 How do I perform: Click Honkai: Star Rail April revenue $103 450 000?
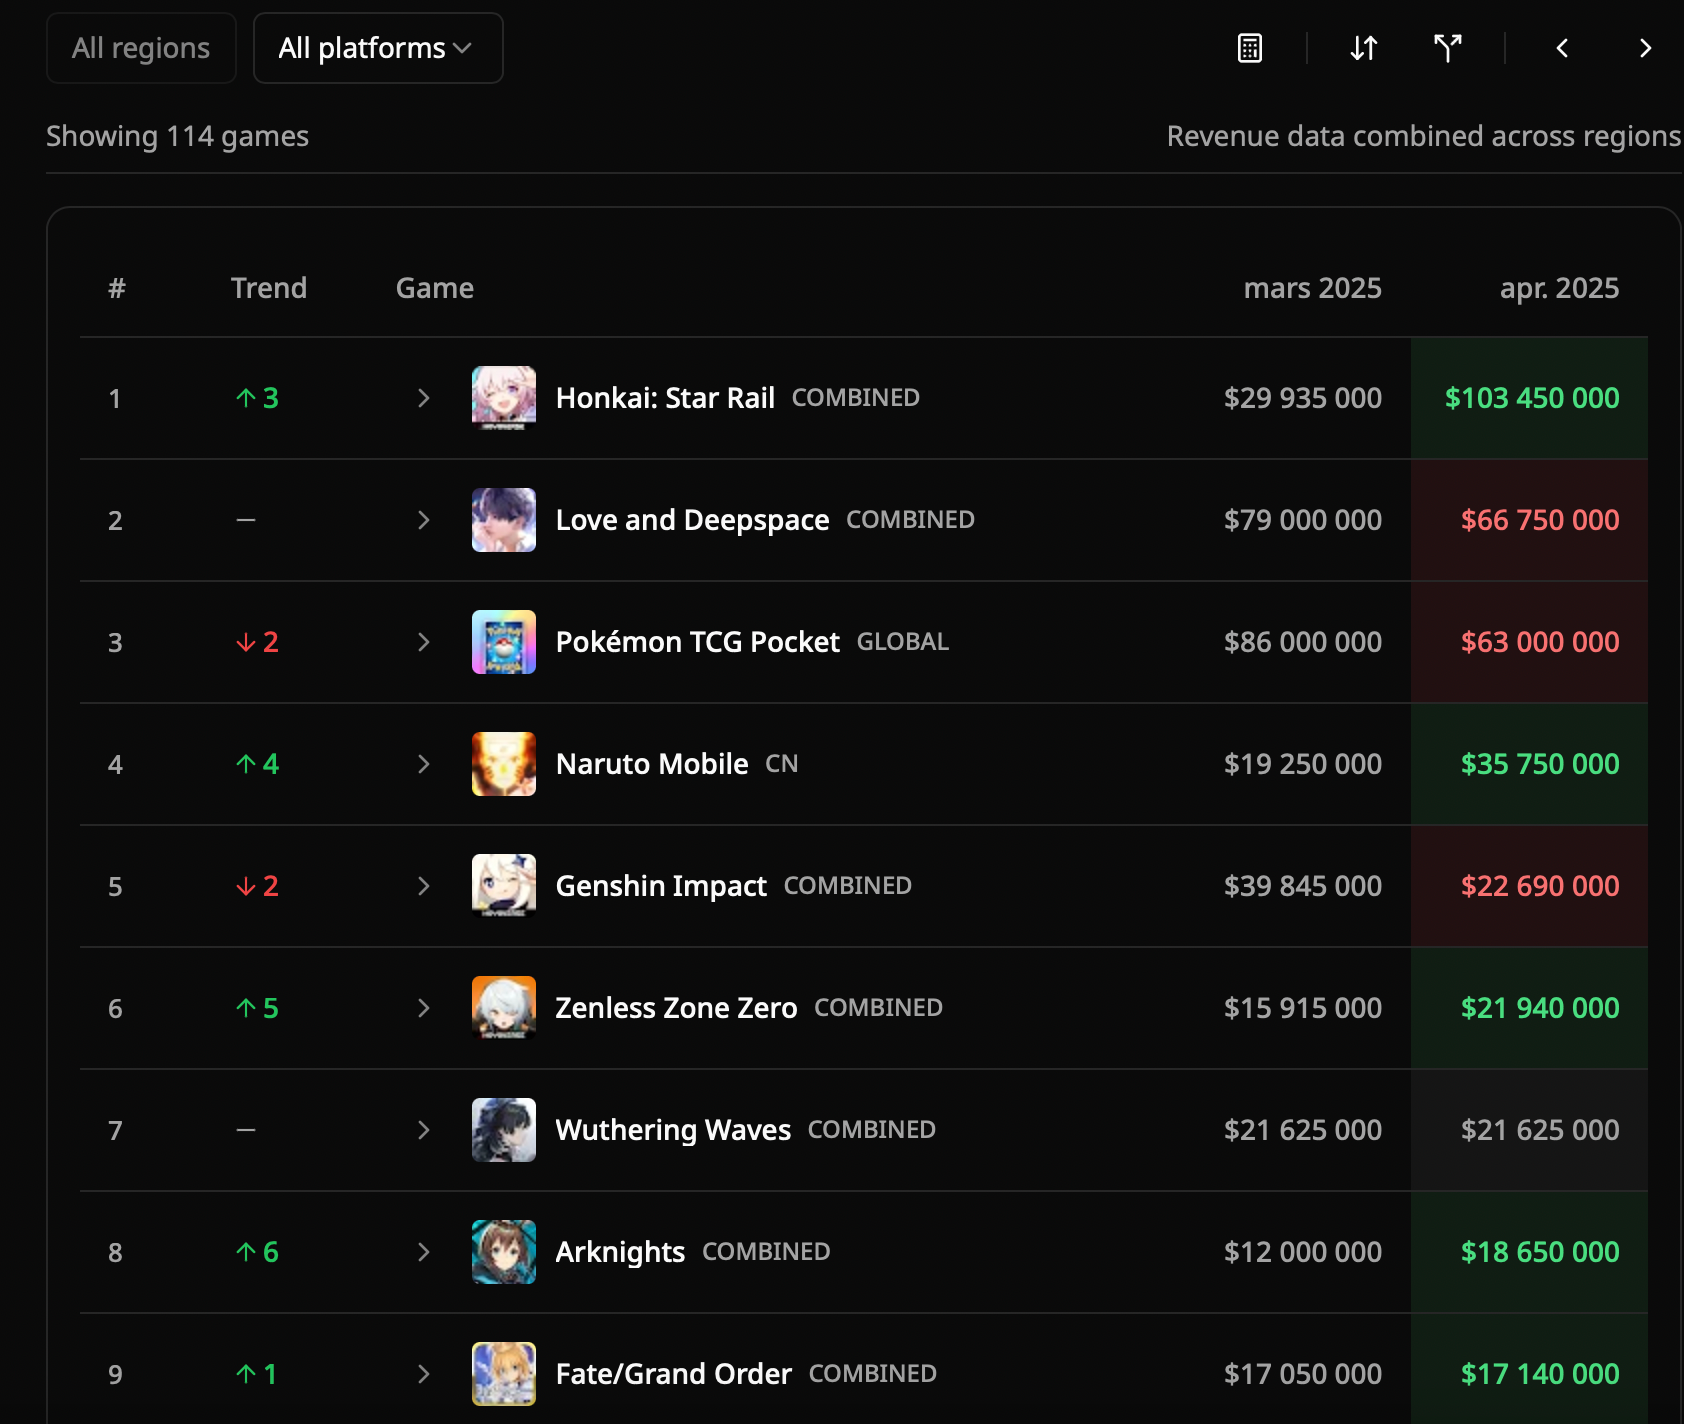coord(1532,398)
